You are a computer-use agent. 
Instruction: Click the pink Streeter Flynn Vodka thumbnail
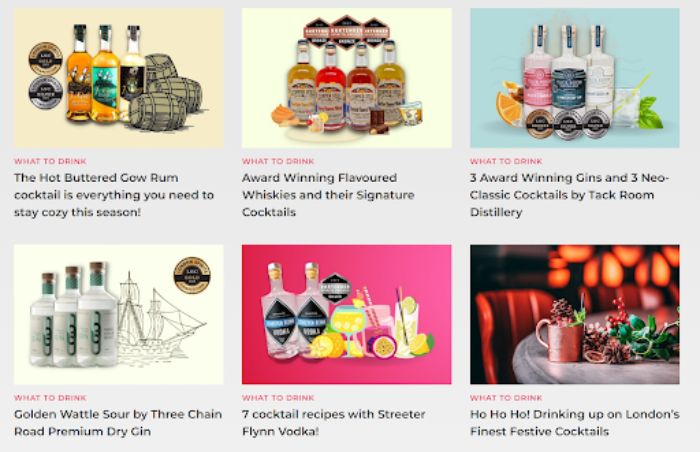tap(347, 314)
